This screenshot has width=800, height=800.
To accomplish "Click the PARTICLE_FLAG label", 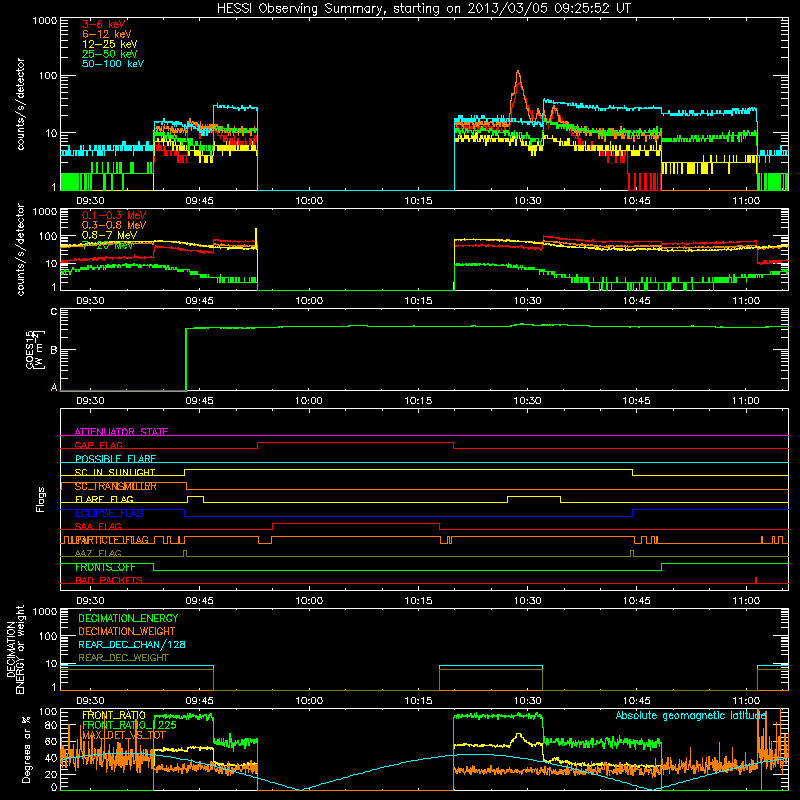I will (x=112, y=540).
